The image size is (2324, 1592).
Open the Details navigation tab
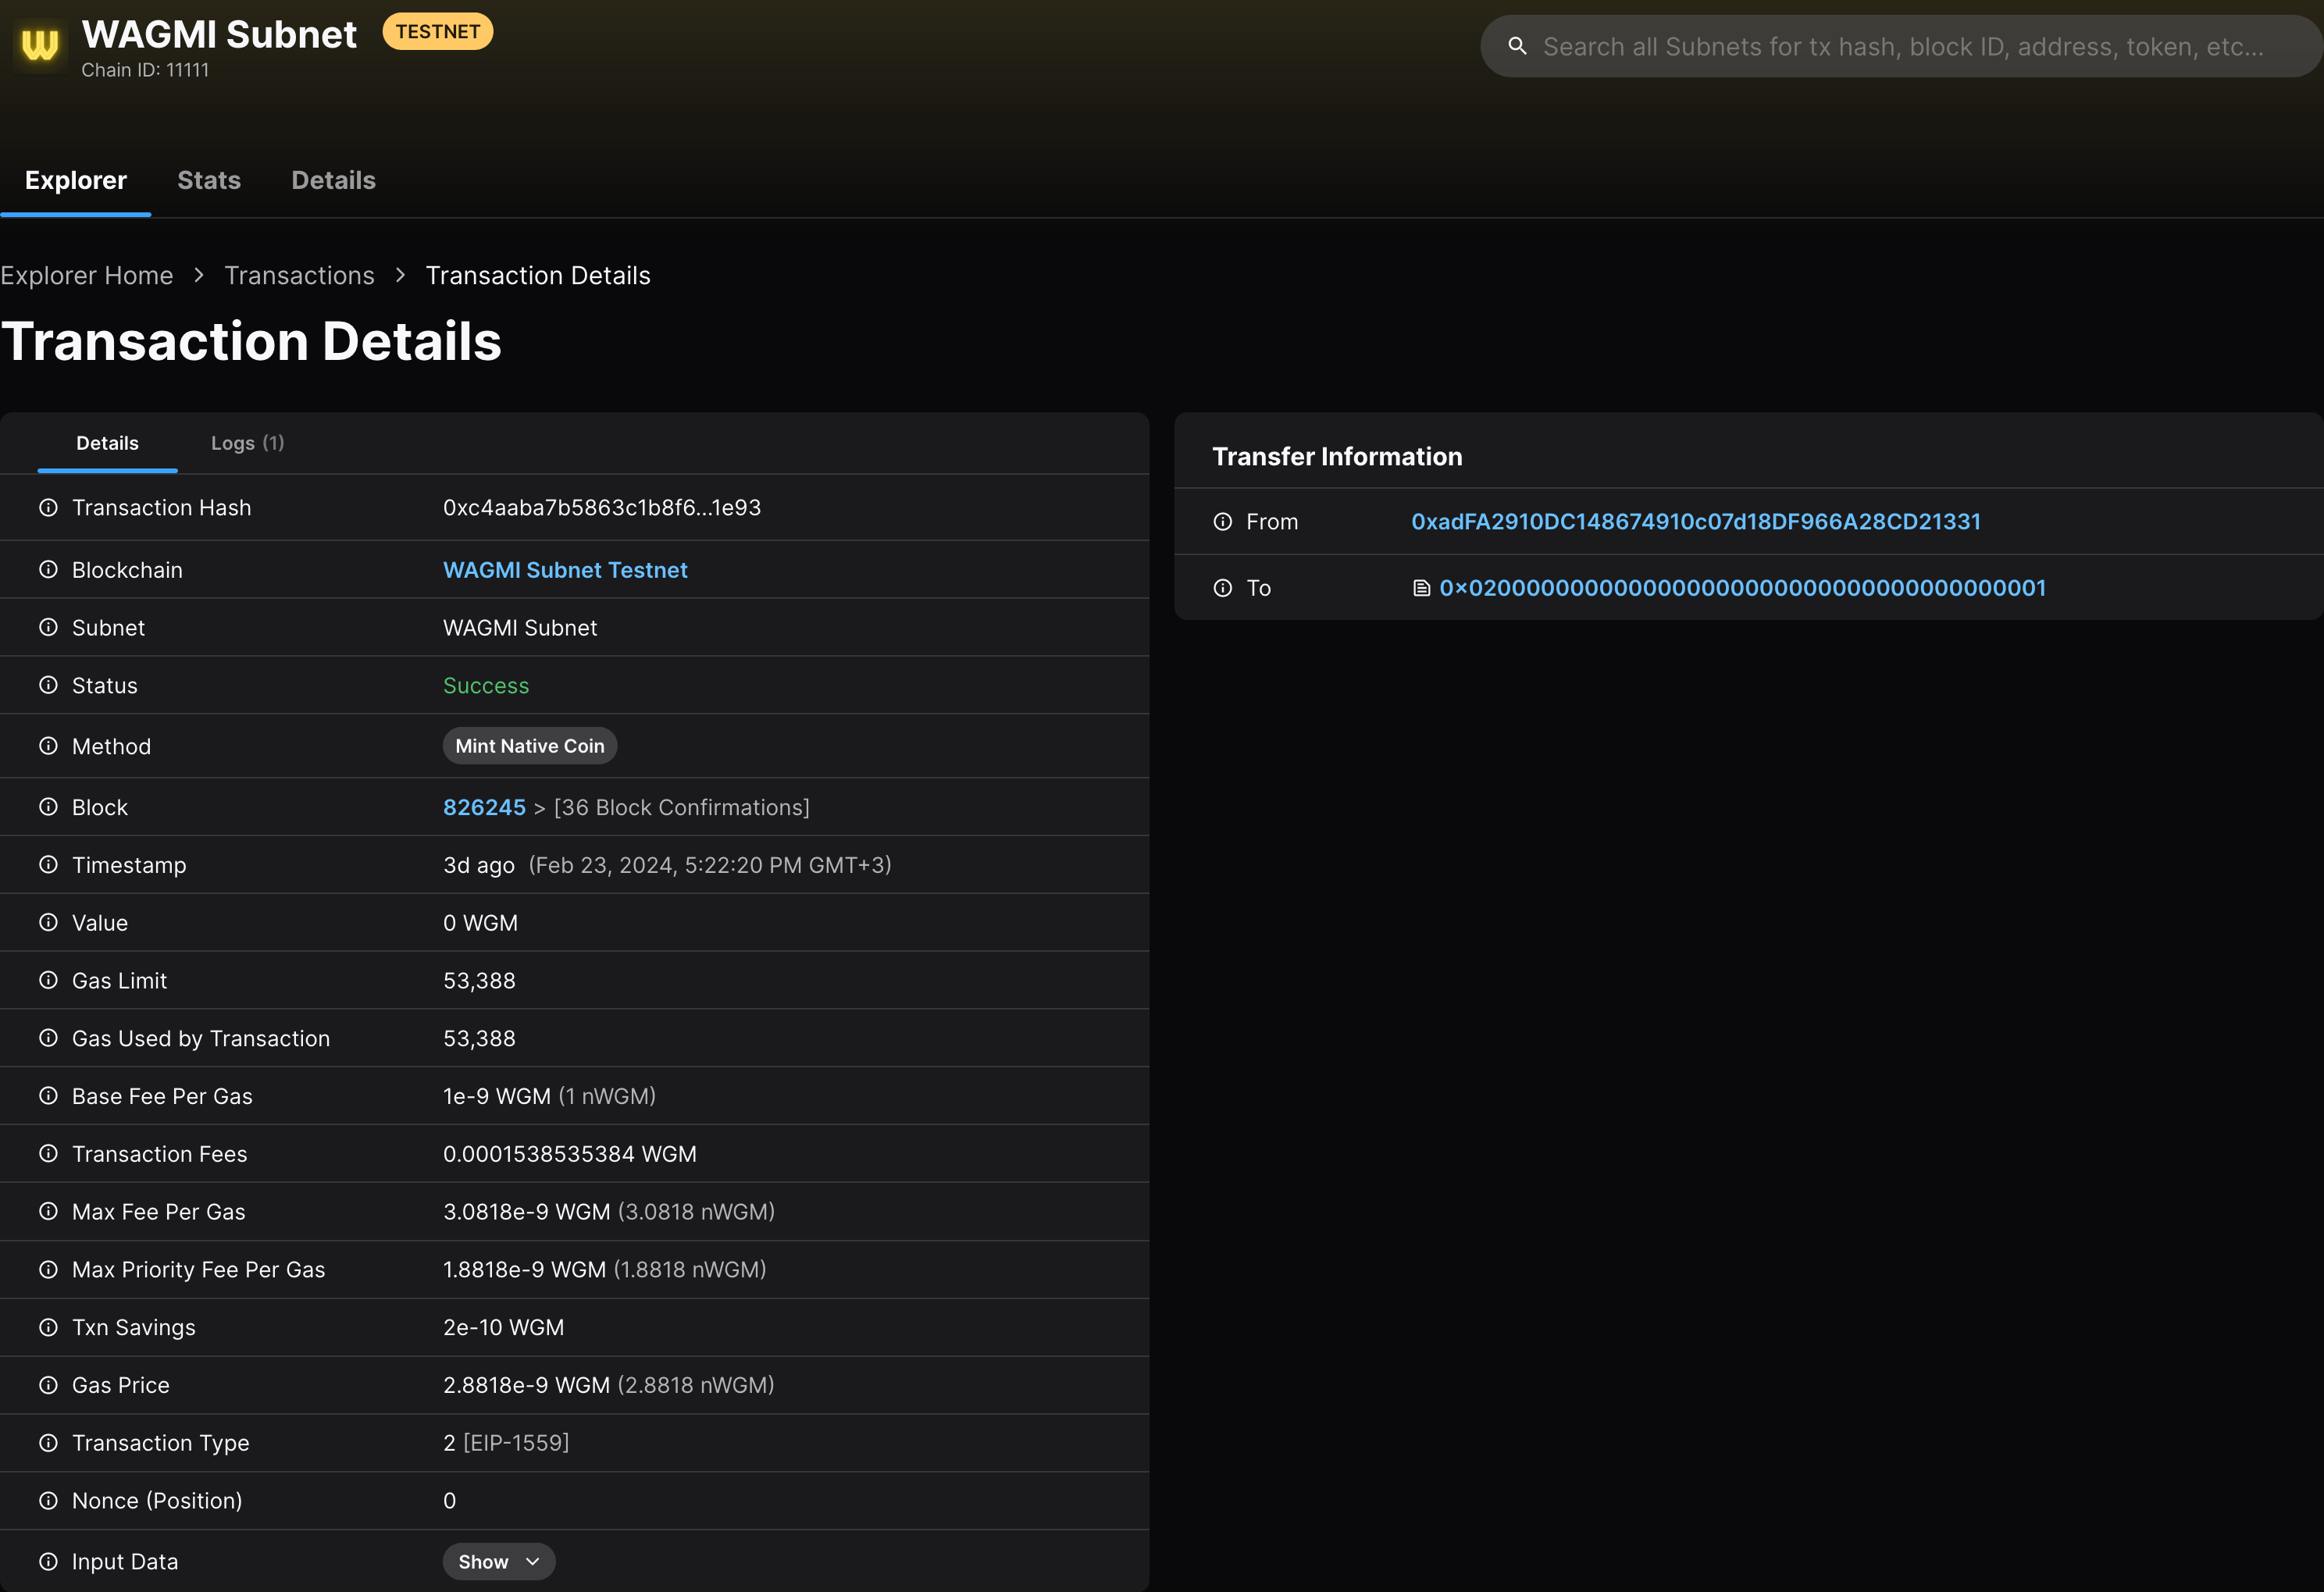coord(333,180)
